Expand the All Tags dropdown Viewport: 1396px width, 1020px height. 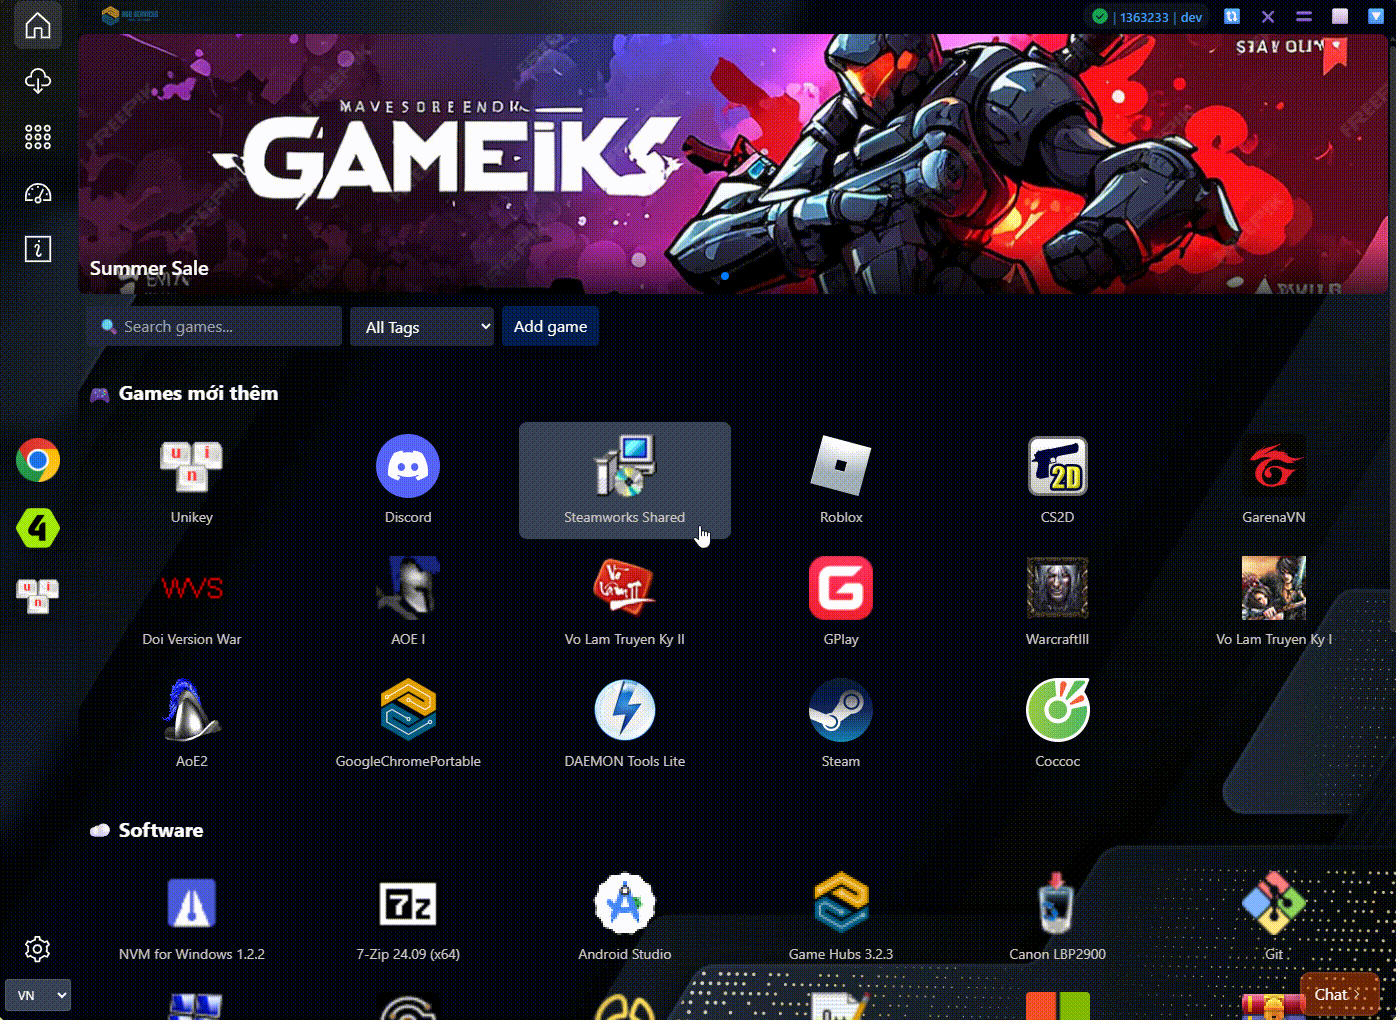coord(422,327)
